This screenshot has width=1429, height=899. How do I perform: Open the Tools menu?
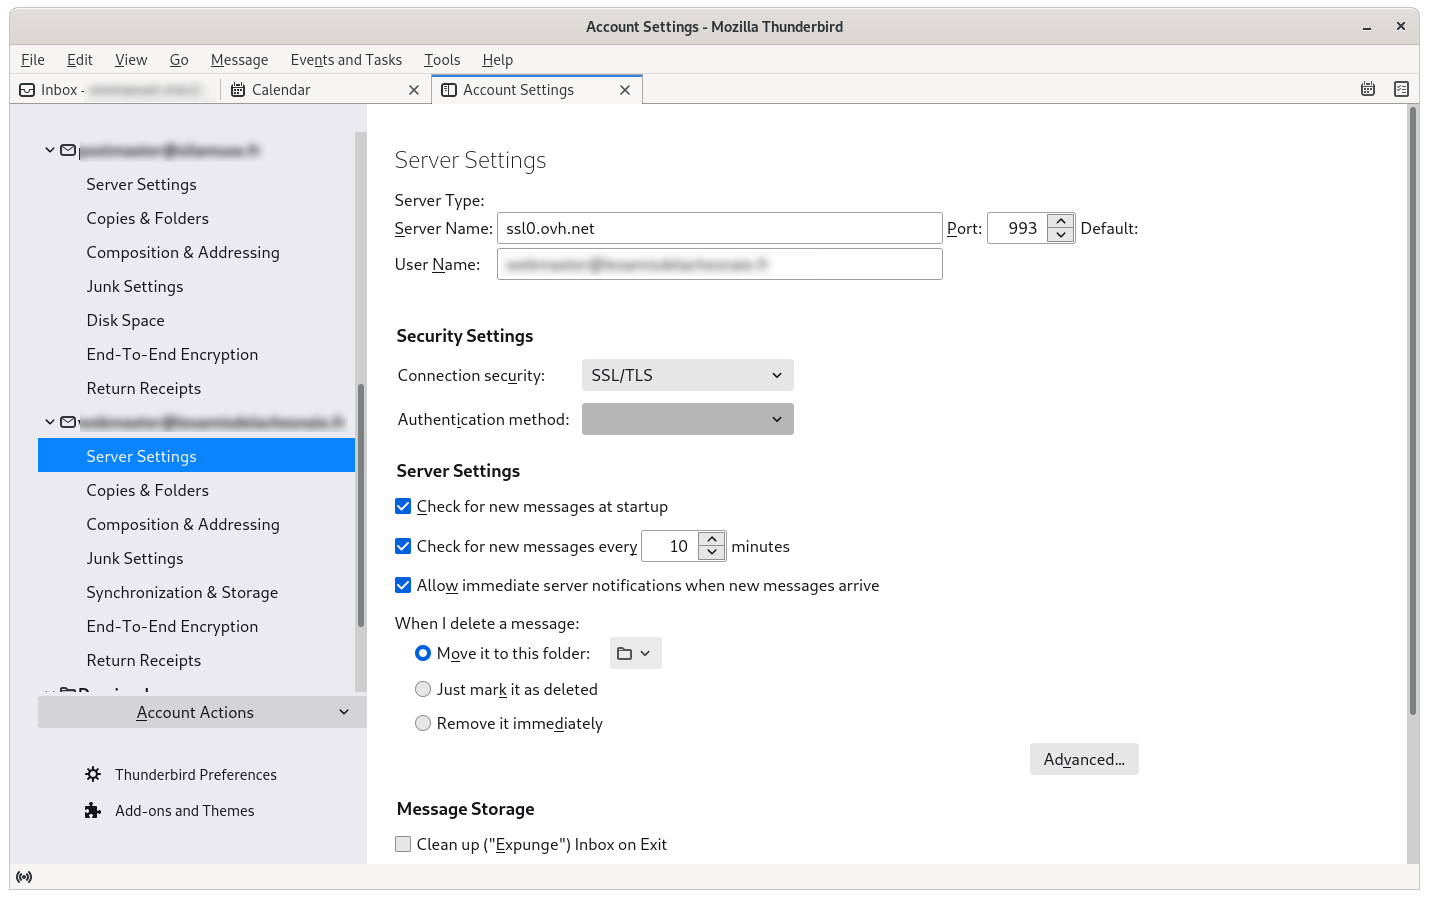[441, 60]
